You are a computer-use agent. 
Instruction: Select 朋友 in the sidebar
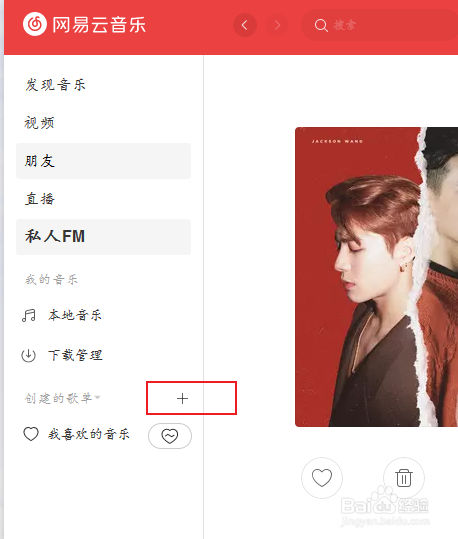(103, 161)
